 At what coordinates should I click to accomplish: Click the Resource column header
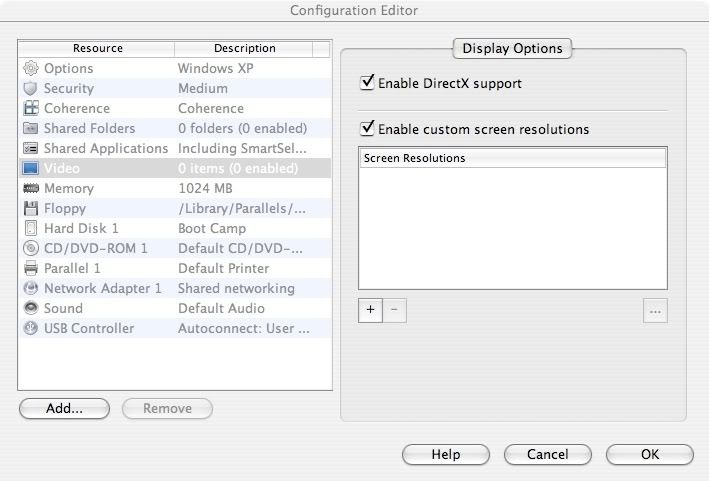(97, 48)
